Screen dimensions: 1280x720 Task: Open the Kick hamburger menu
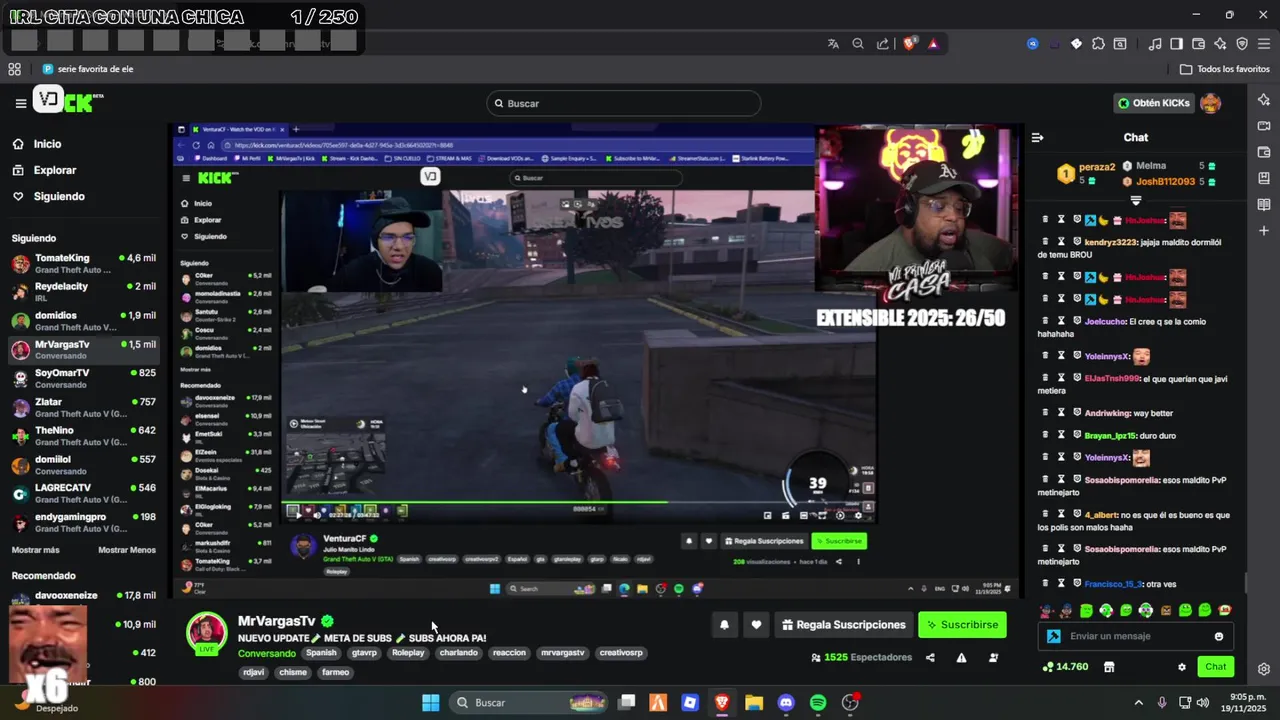click(20, 103)
